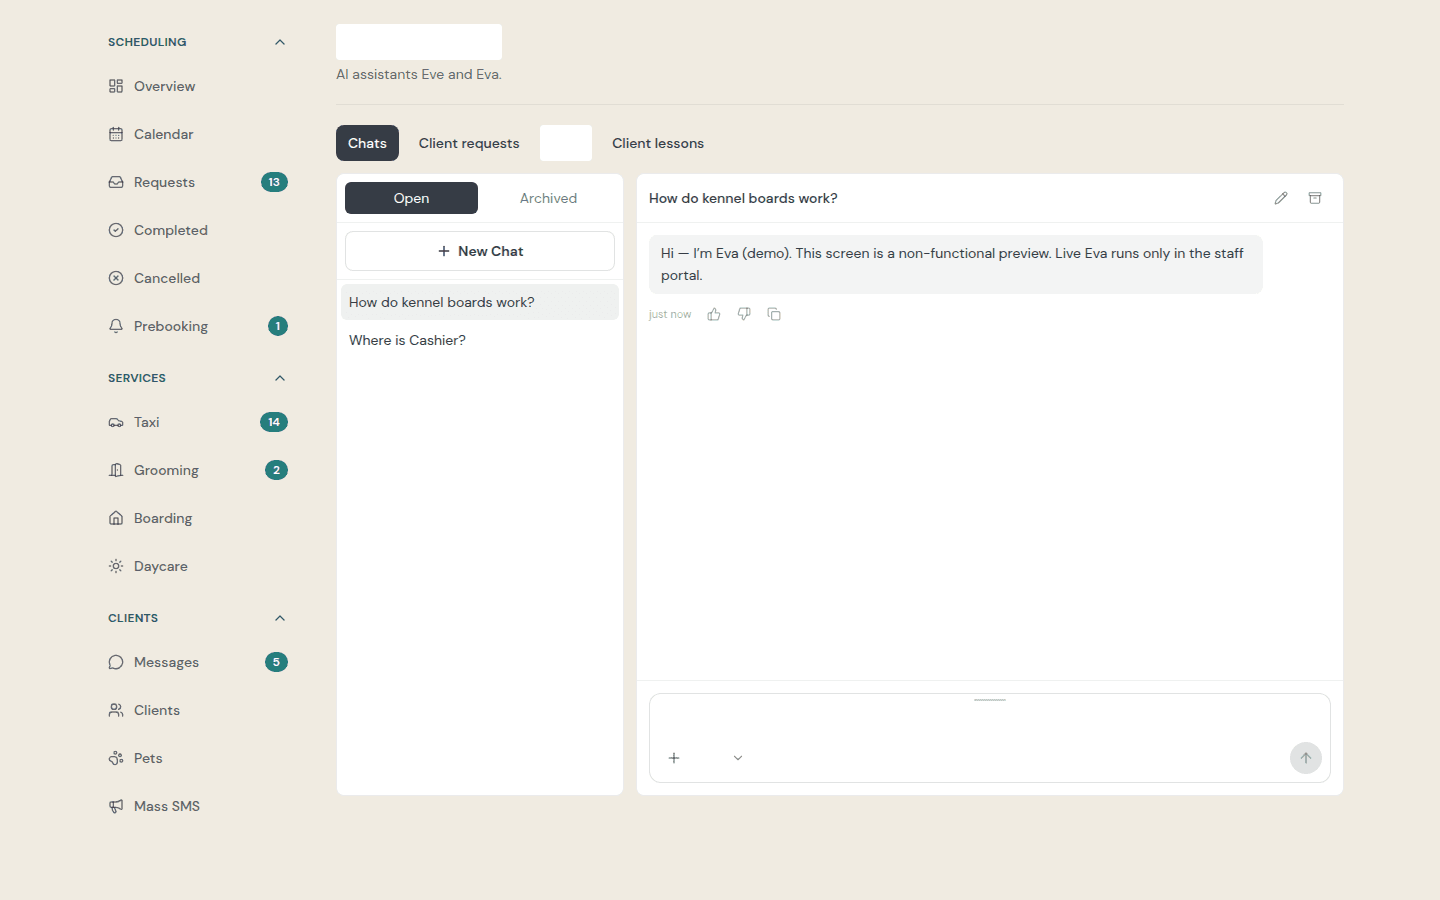Open the Grooming service page

point(197,470)
